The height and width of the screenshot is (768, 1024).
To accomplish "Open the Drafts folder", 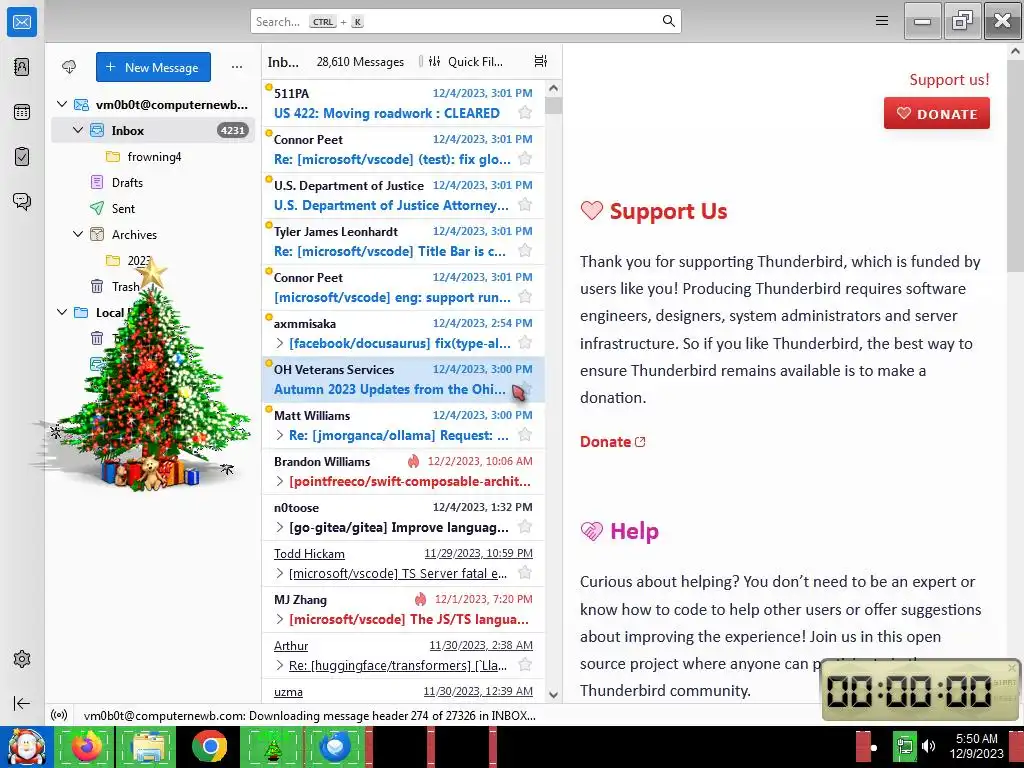I will coord(127,183).
